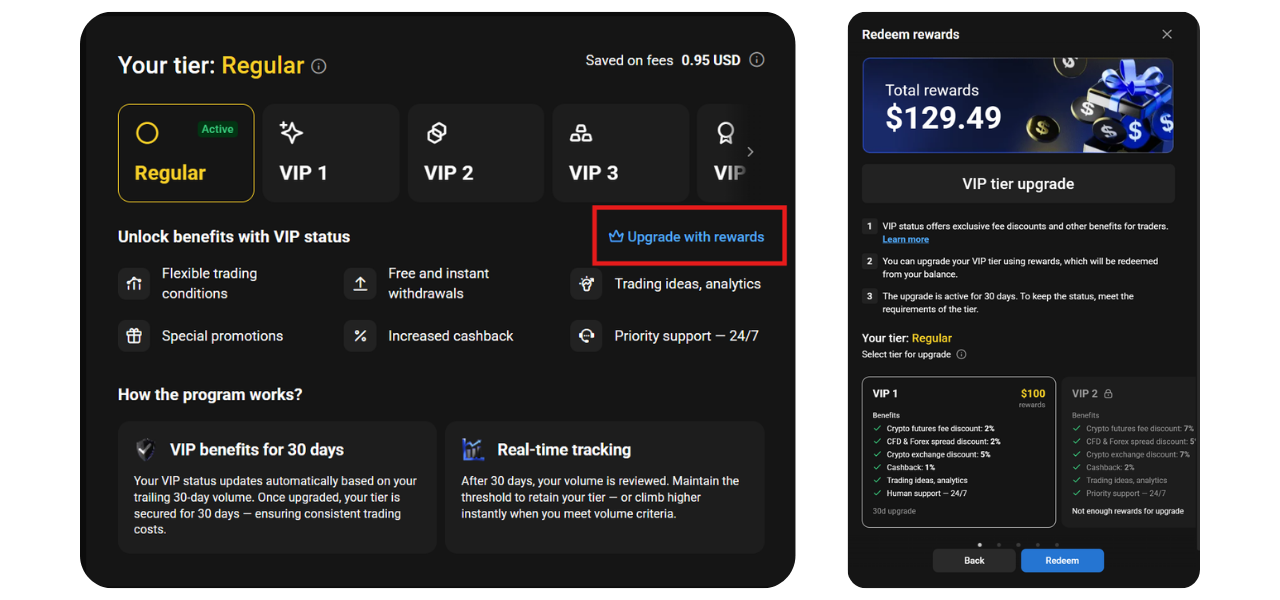Select VIP 1 upgrade card

coord(959,452)
